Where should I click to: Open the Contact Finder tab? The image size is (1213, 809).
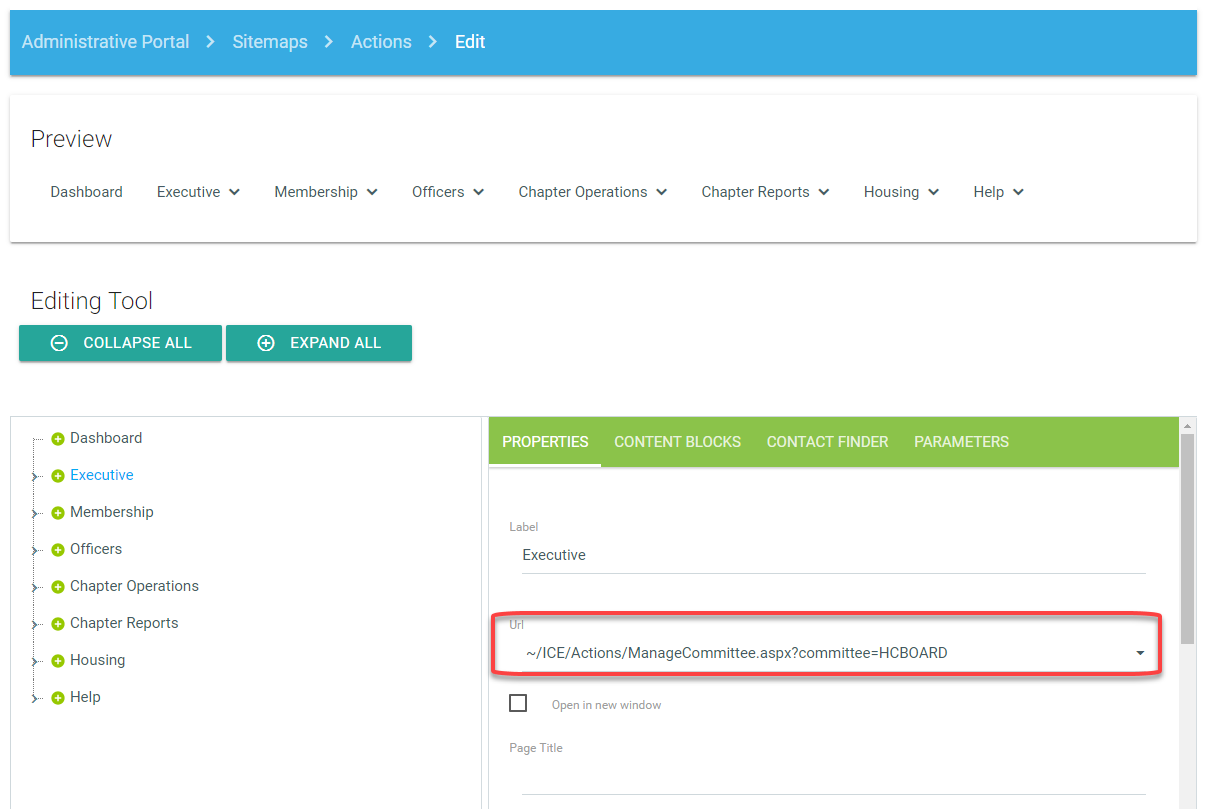click(x=827, y=442)
